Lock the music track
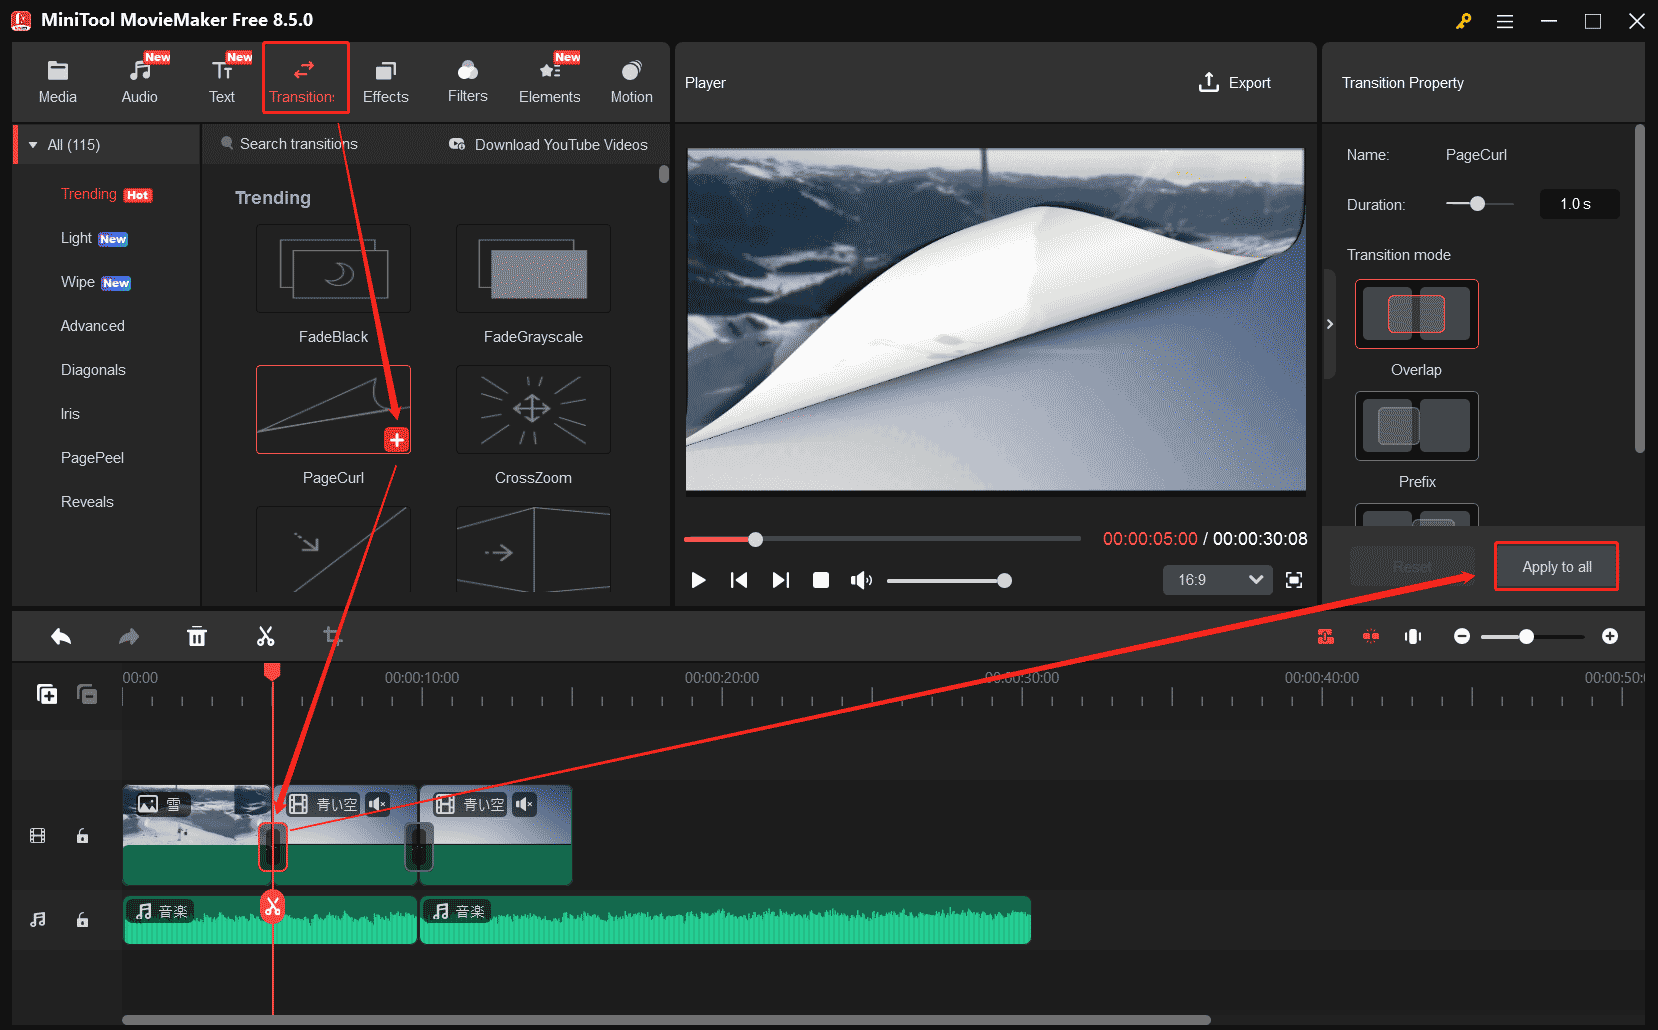The height and width of the screenshot is (1030, 1658). click(82, 920)
